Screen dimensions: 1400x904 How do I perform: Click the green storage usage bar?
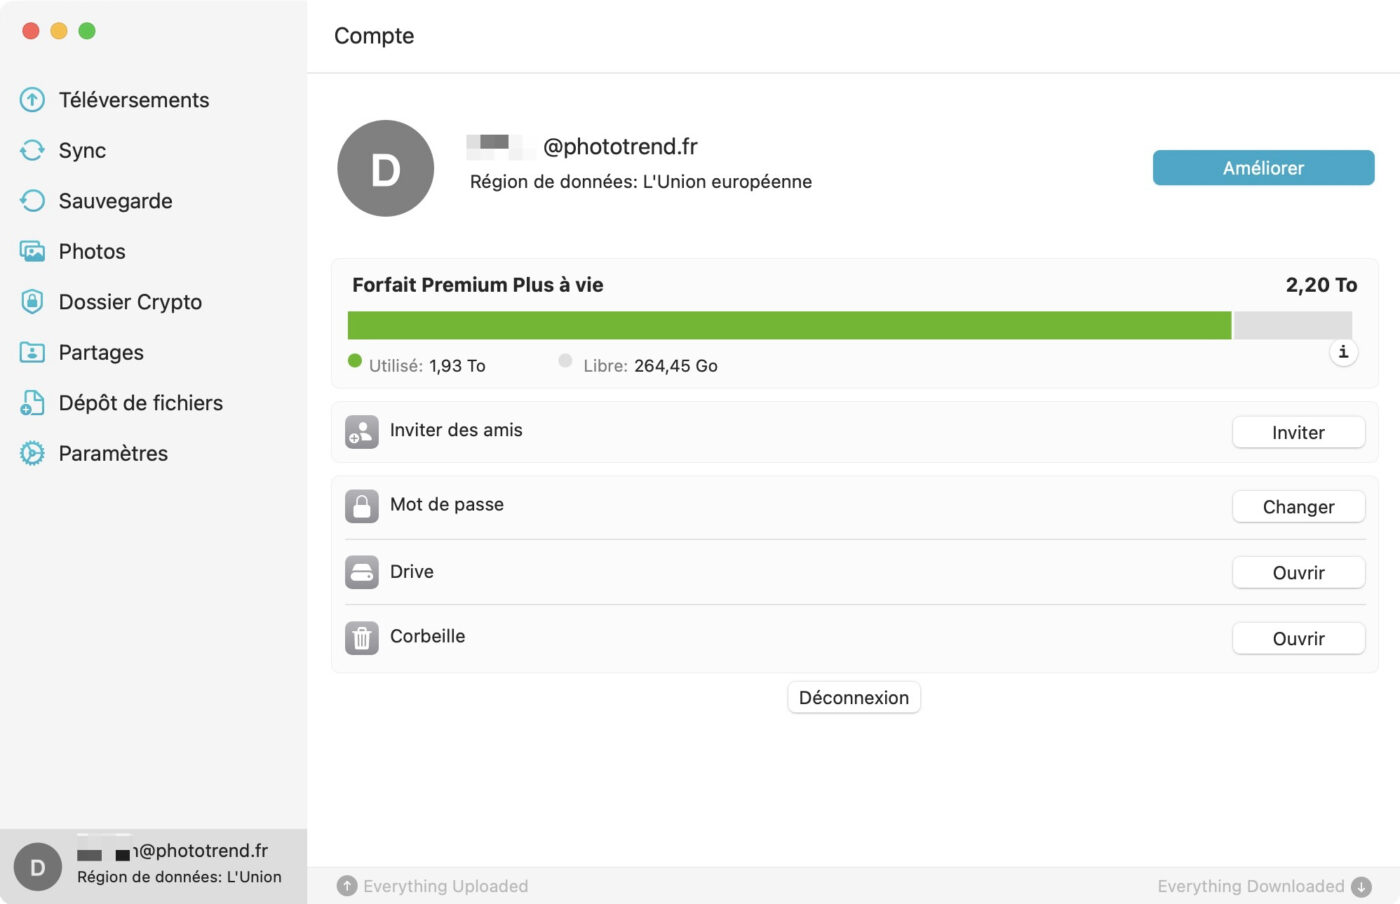(x=789, y=325)
